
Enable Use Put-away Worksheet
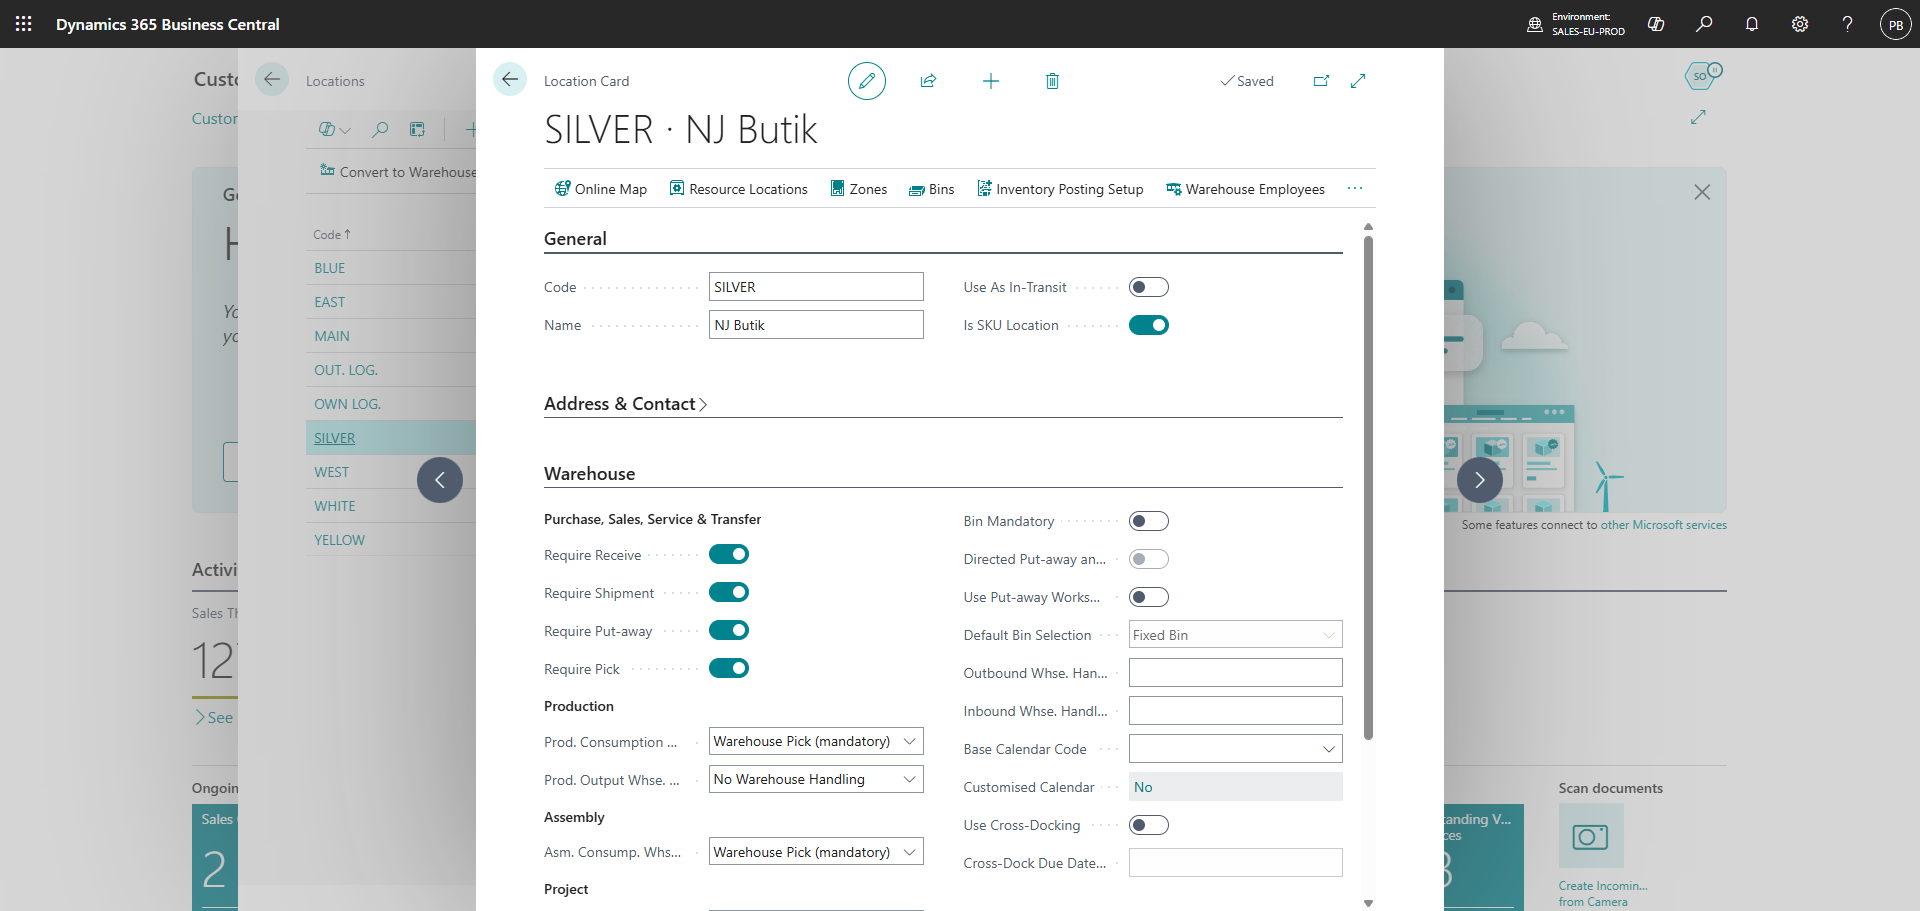click(x=1149, y=597)
